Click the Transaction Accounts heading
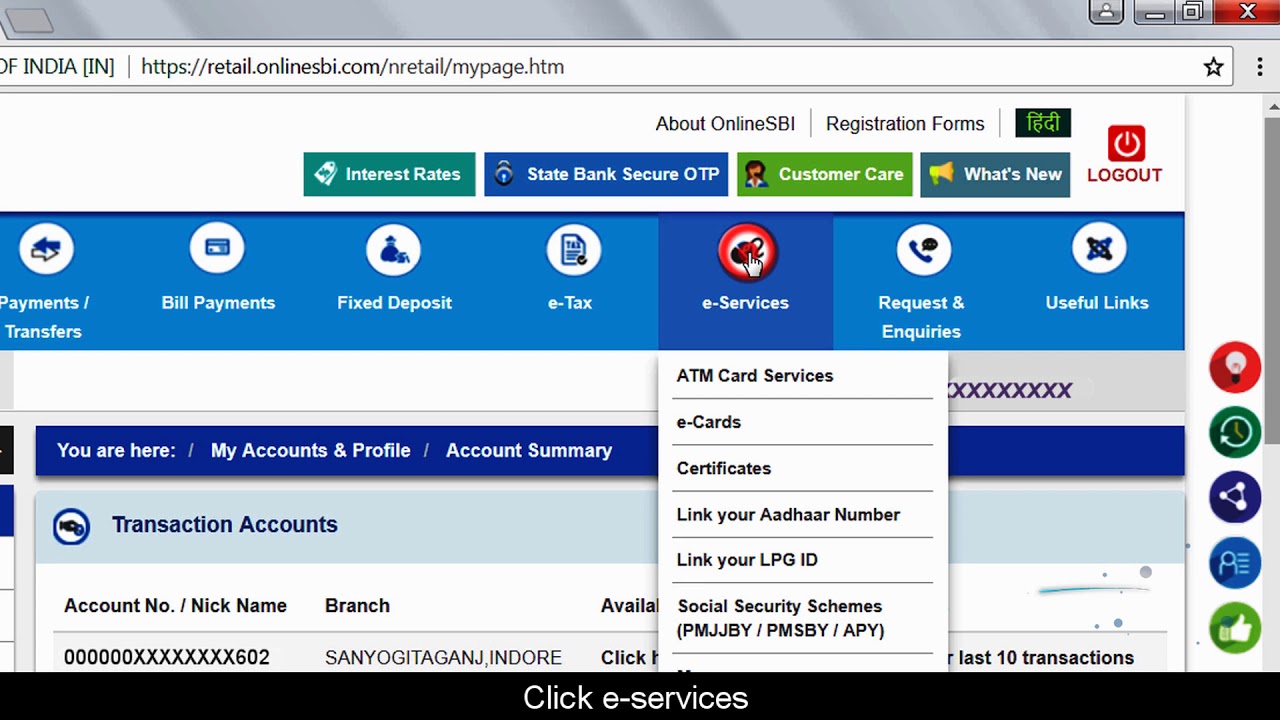 click(225, 525)
